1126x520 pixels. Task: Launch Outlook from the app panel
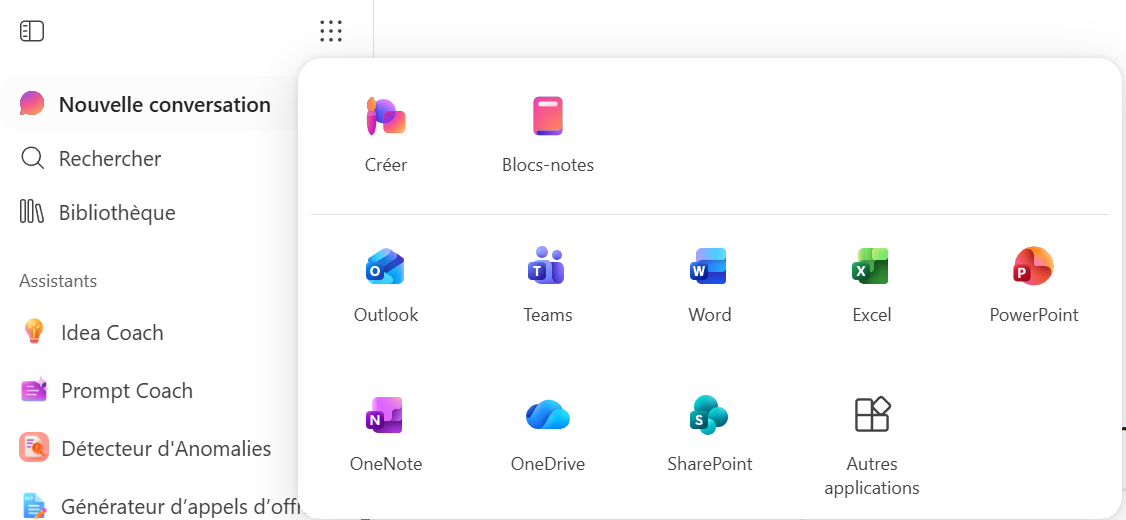pyautogui.click(x=386, y=266)
